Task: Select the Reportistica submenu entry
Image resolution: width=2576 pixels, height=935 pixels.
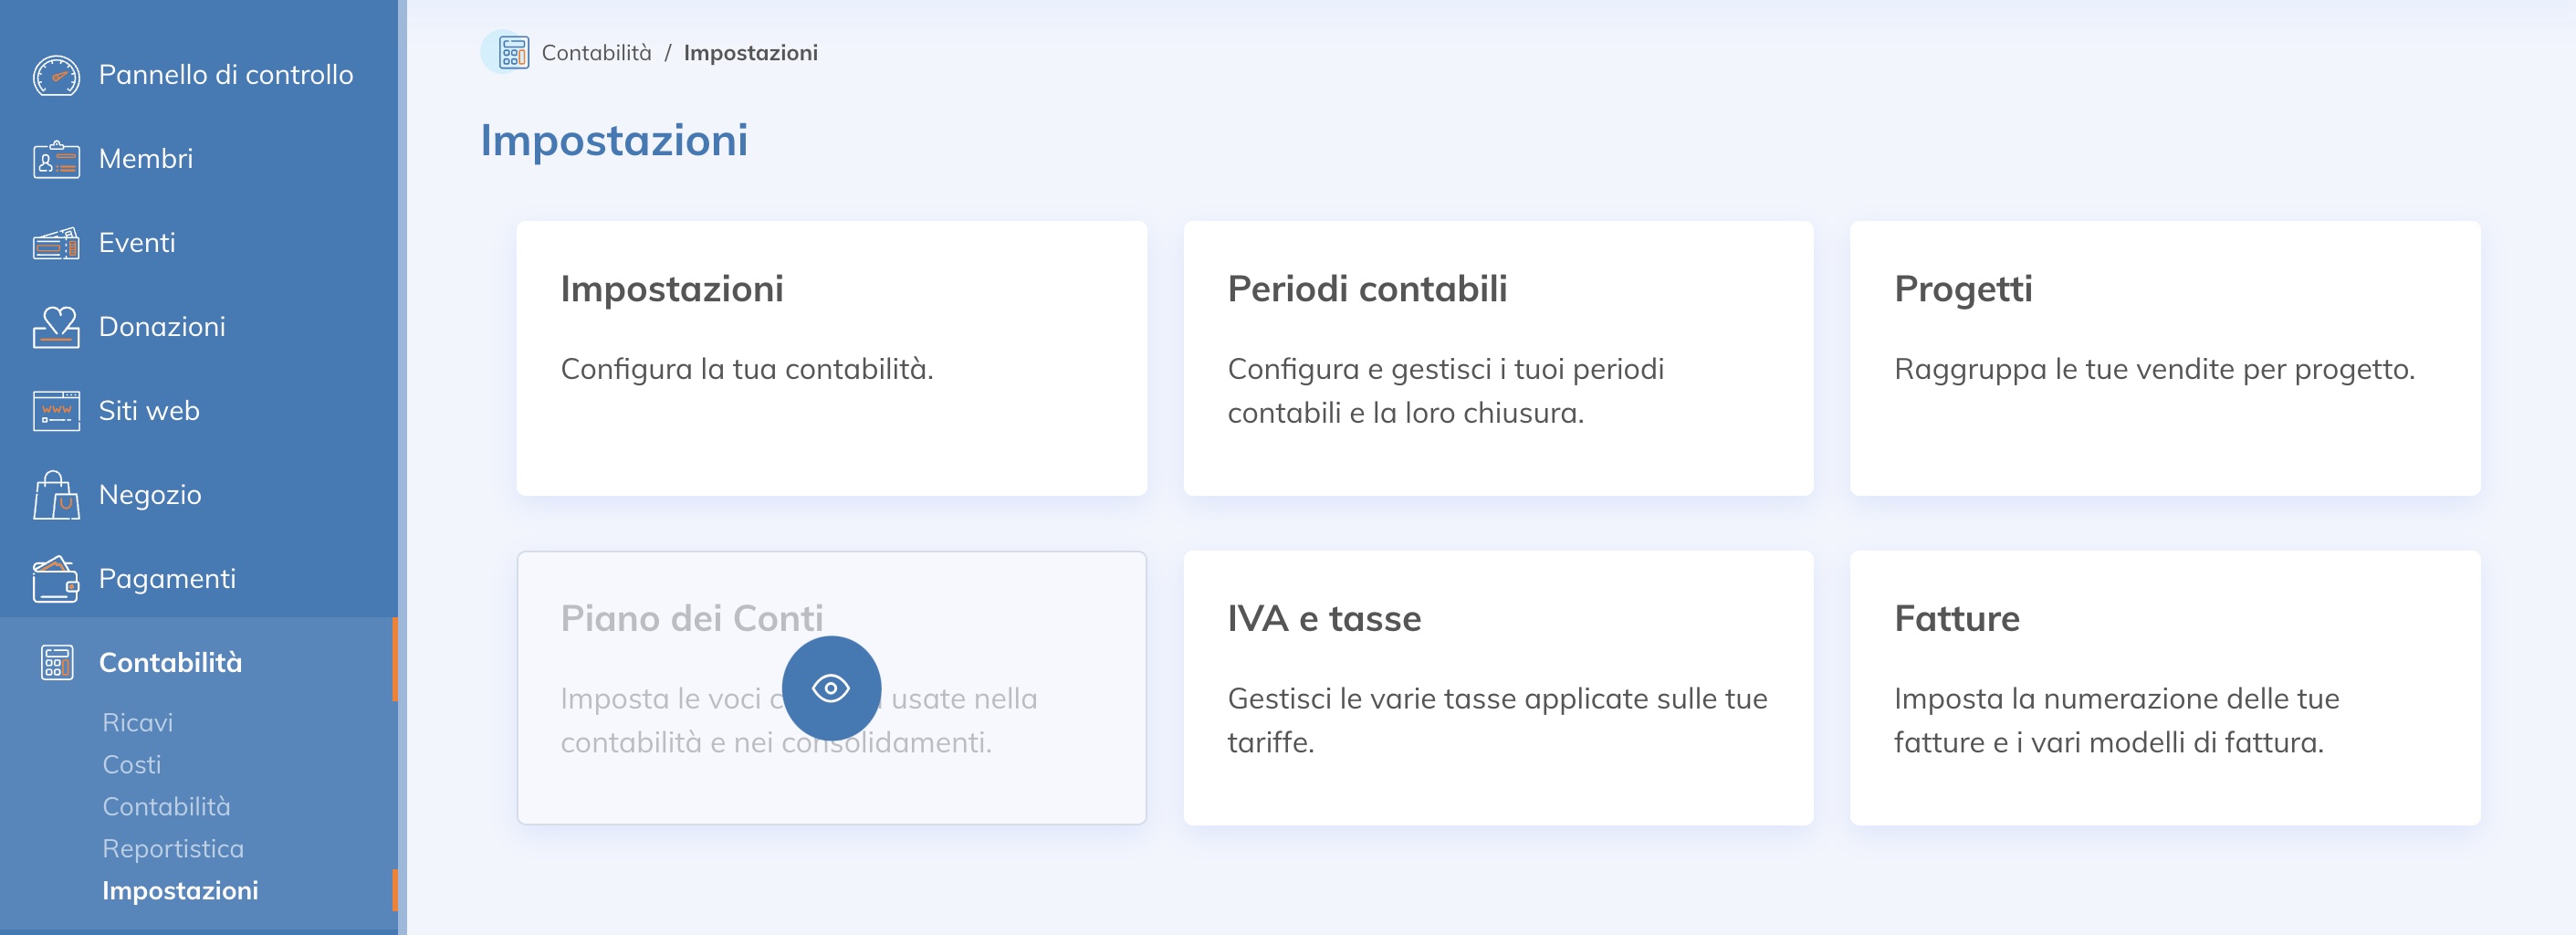Action: [173, 848]
